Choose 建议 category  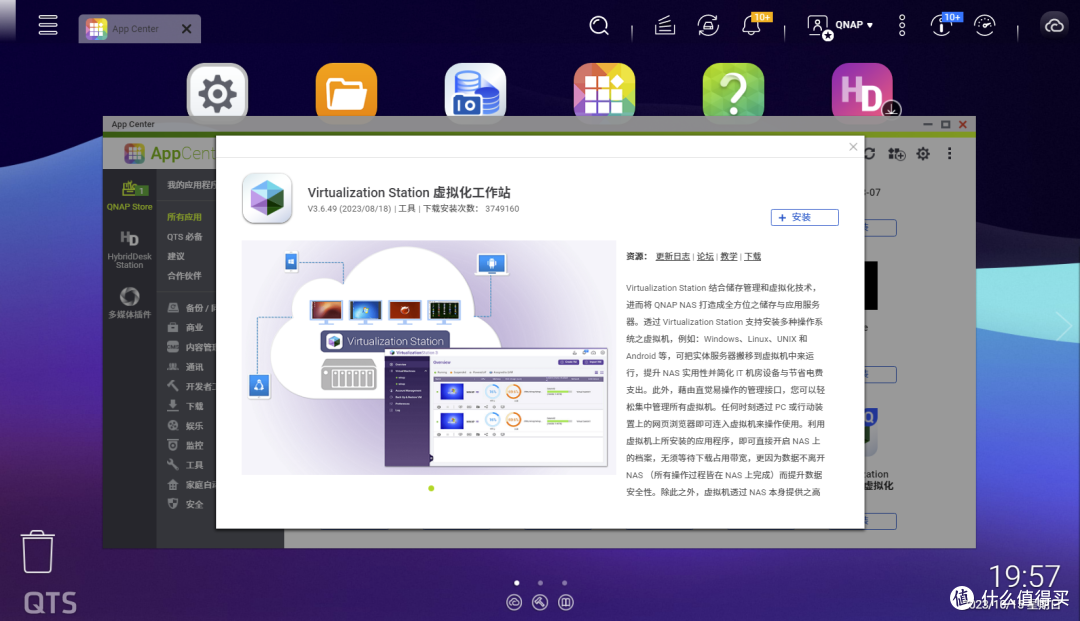(176, 256)
